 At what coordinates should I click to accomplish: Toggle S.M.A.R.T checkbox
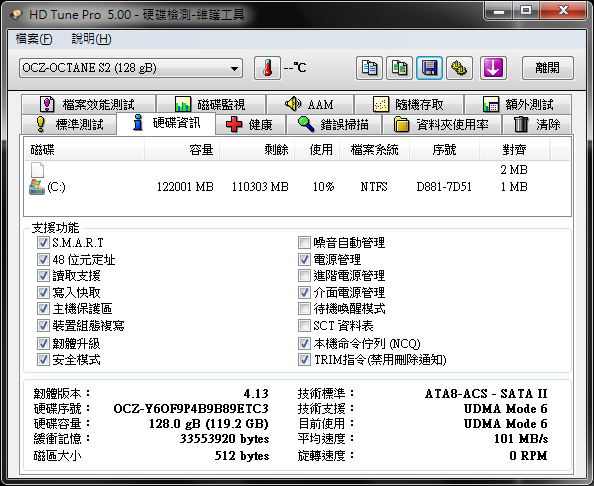point(43,242)
